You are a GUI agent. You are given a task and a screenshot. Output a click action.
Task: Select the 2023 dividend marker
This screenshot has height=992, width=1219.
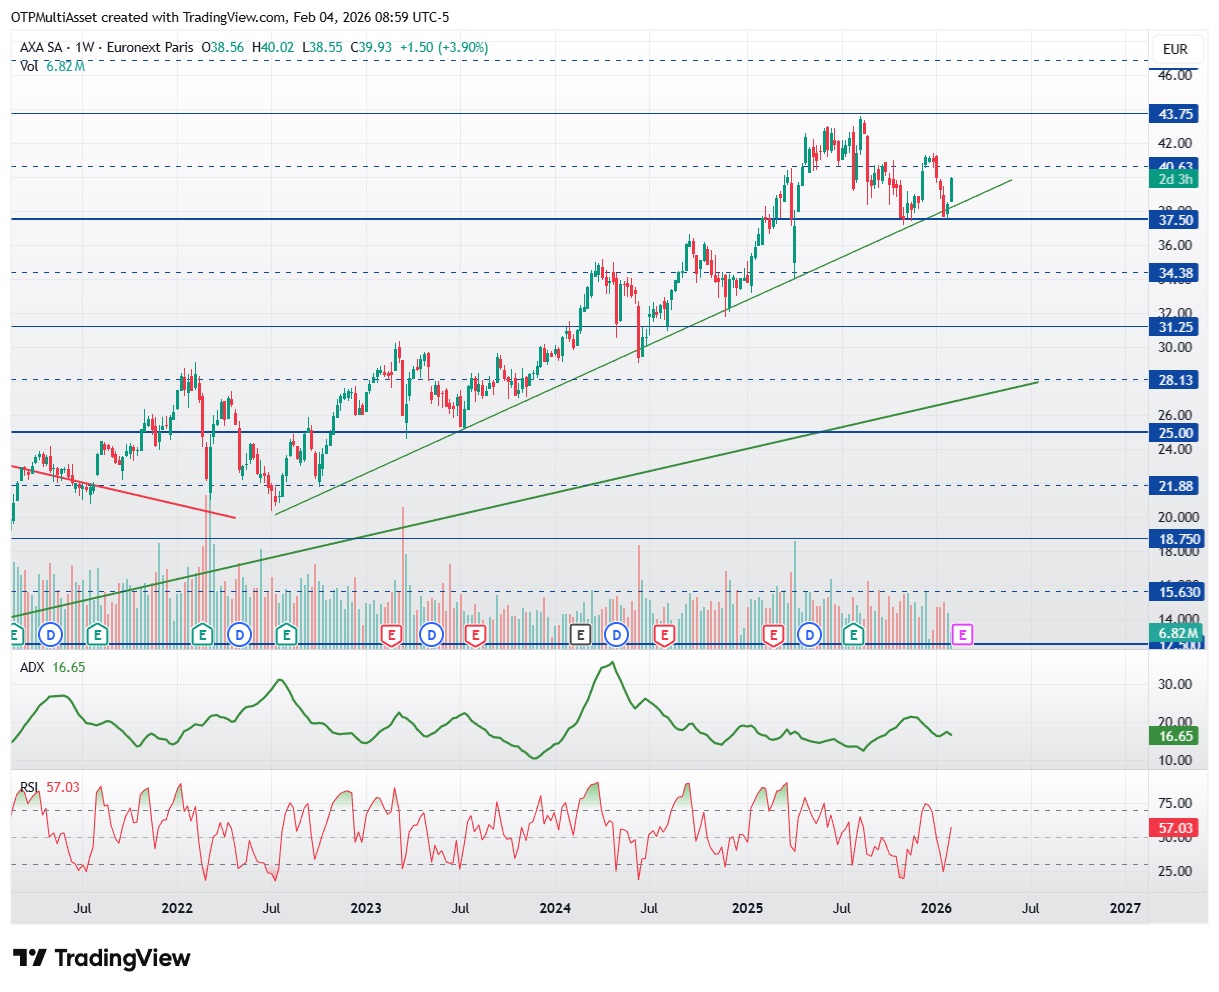[431, 633]
